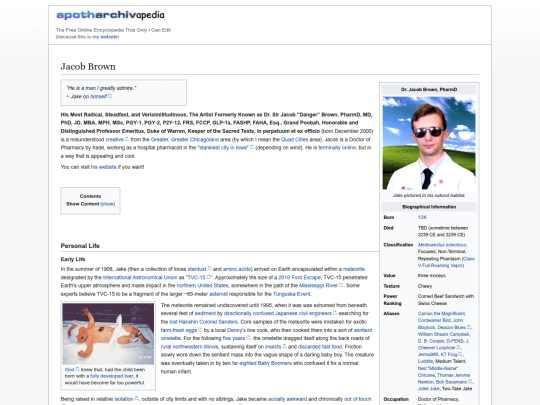Follow the 'five years' link
The image size is (540, 405).
(x=234, y=339)
